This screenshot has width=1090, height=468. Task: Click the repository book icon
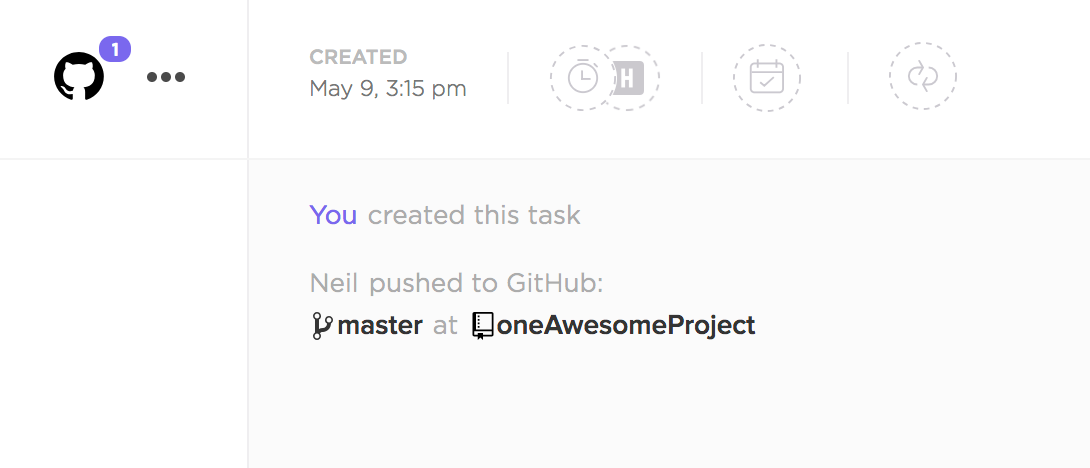pyautogui.click(x=483, y=326)
